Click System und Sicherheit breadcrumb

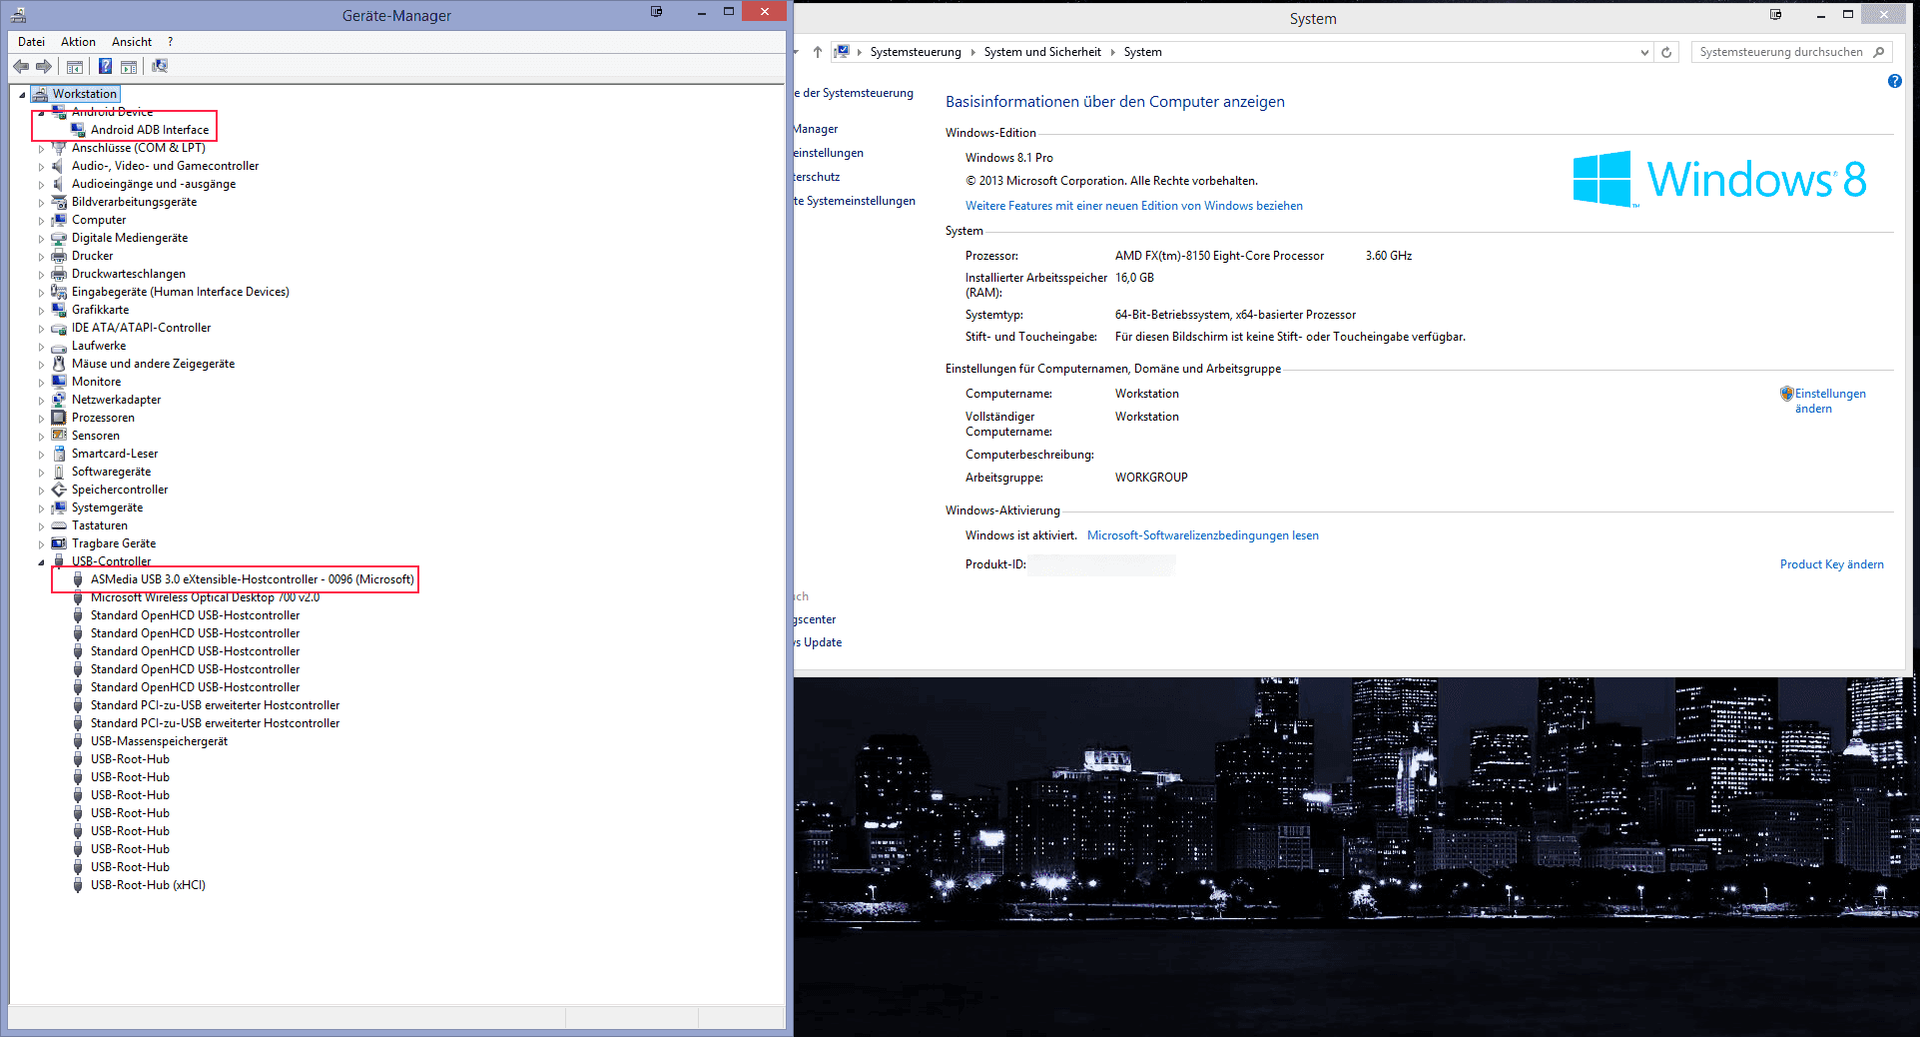pyautogui.click(x=1042, y=52)
